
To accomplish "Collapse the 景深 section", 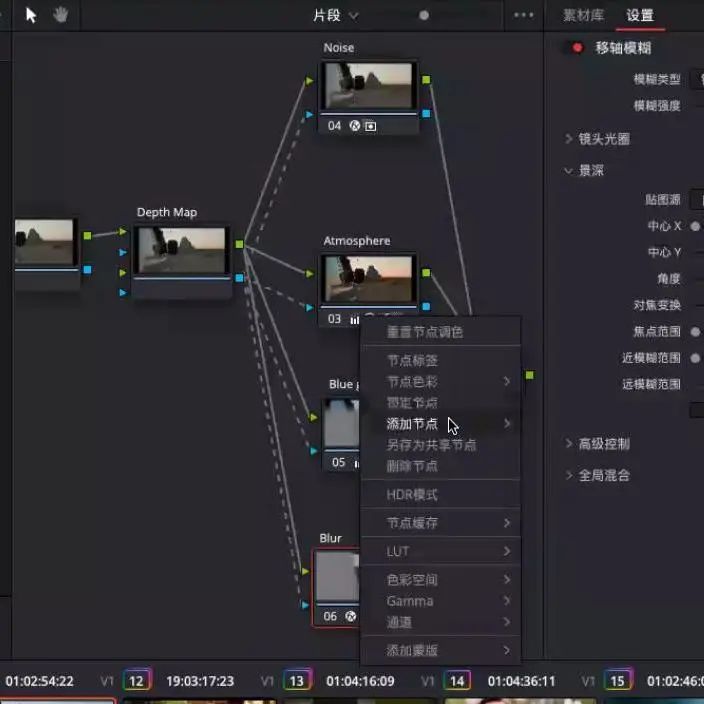I will (x=583, y=171).
